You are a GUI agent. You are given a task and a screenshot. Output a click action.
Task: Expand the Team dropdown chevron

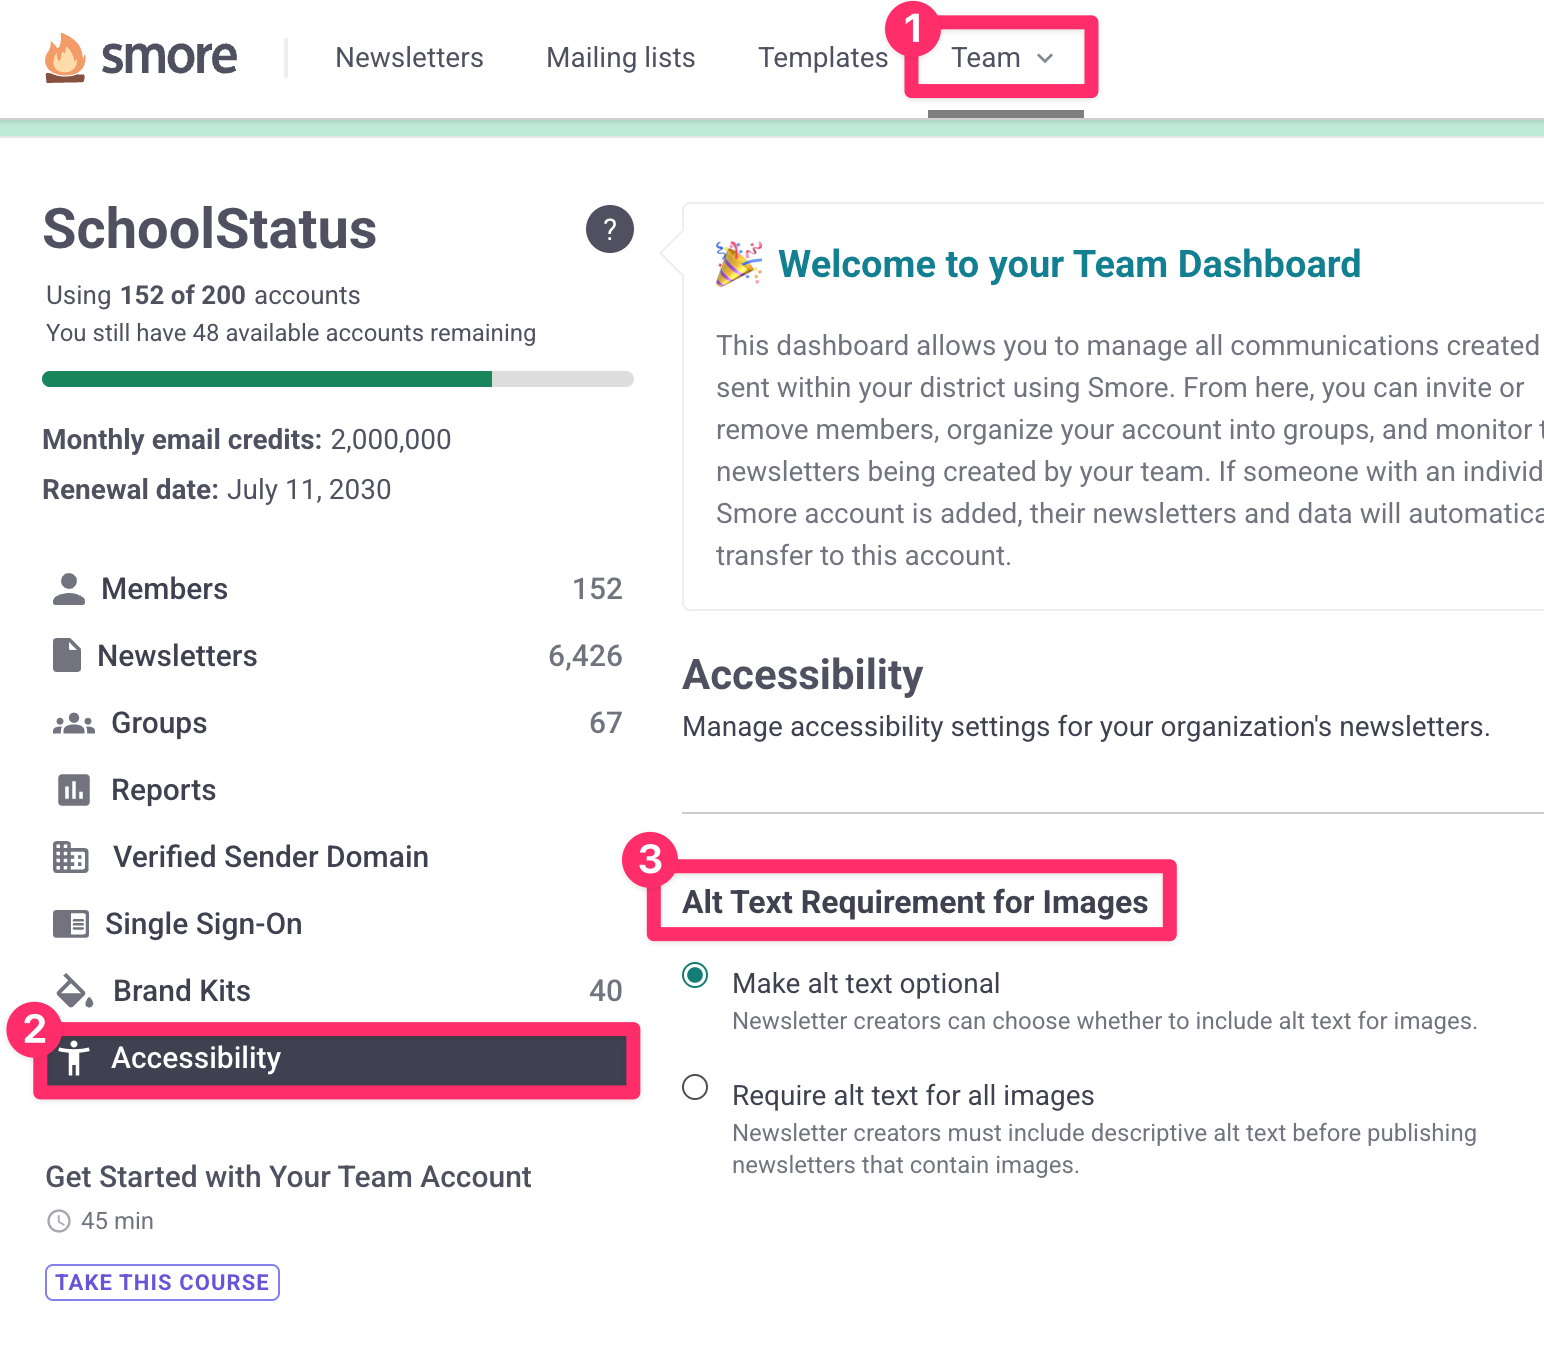(1046, 59)
